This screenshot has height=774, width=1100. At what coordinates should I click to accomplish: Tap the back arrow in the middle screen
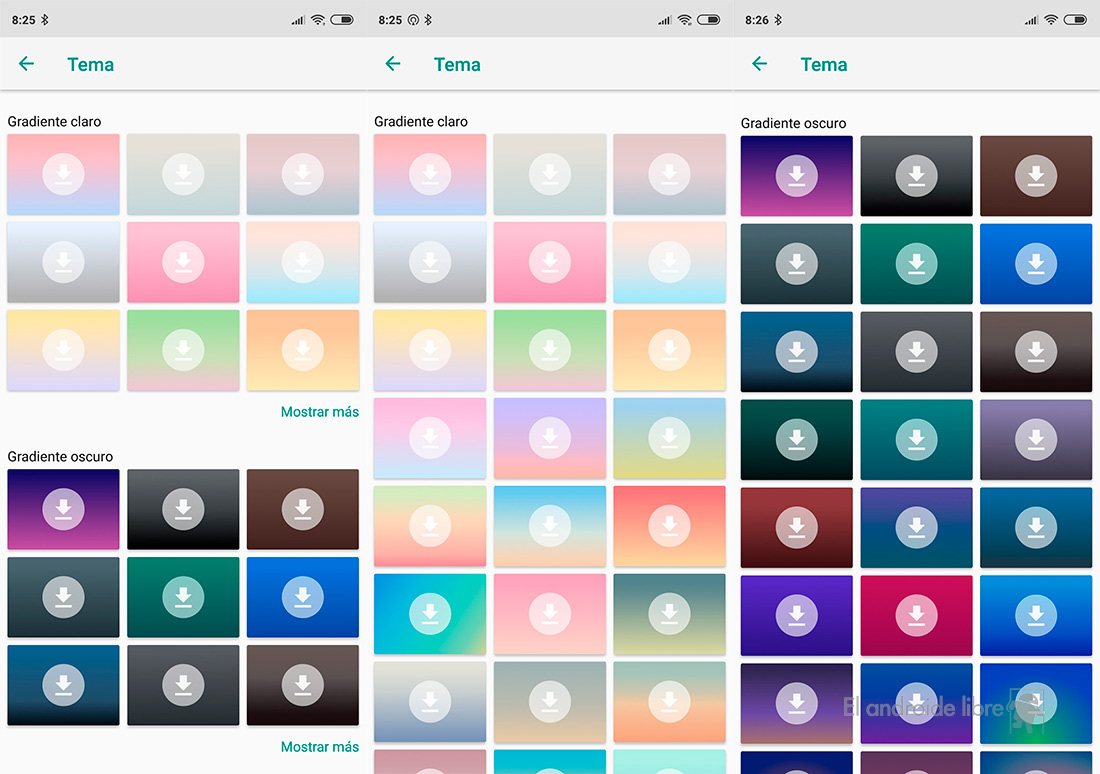[x=393, y=64]
